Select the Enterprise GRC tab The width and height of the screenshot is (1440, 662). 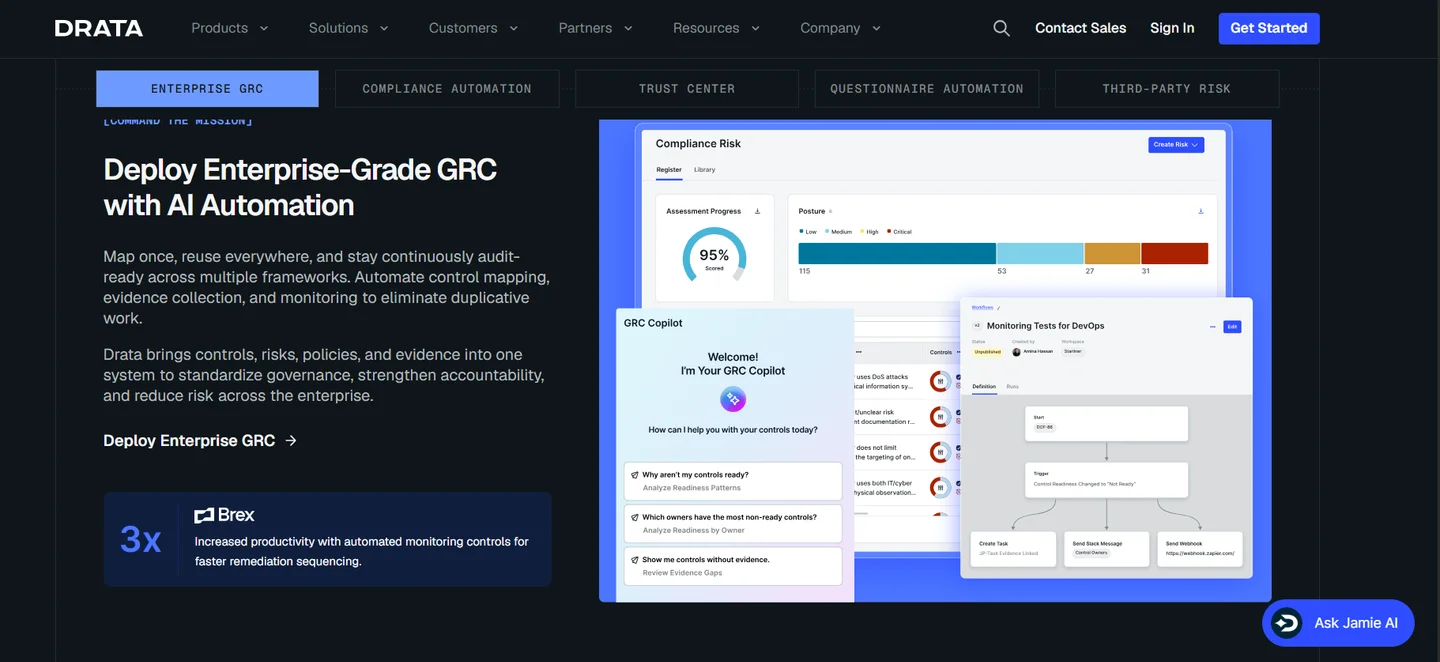(x=207, y=89)
